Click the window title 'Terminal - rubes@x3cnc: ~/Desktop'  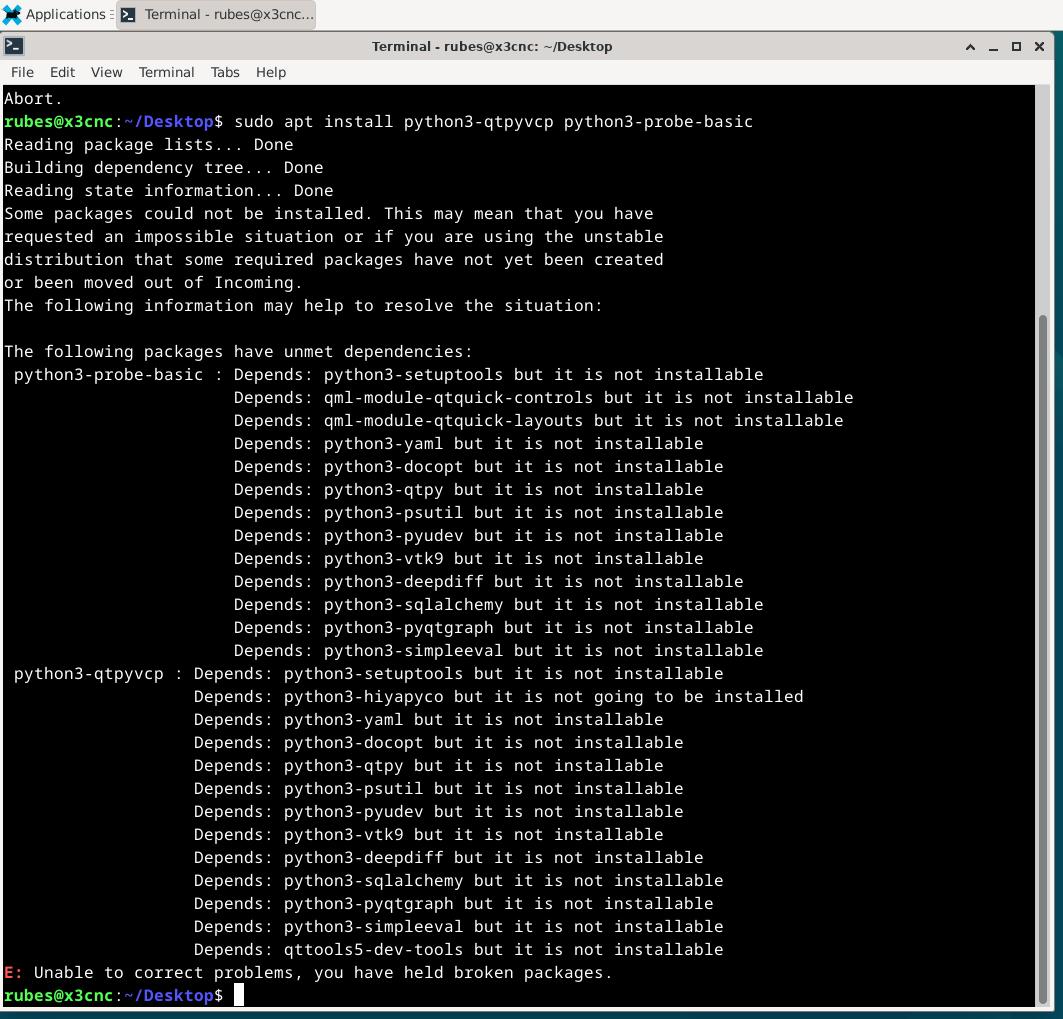(x=492, y=46)
